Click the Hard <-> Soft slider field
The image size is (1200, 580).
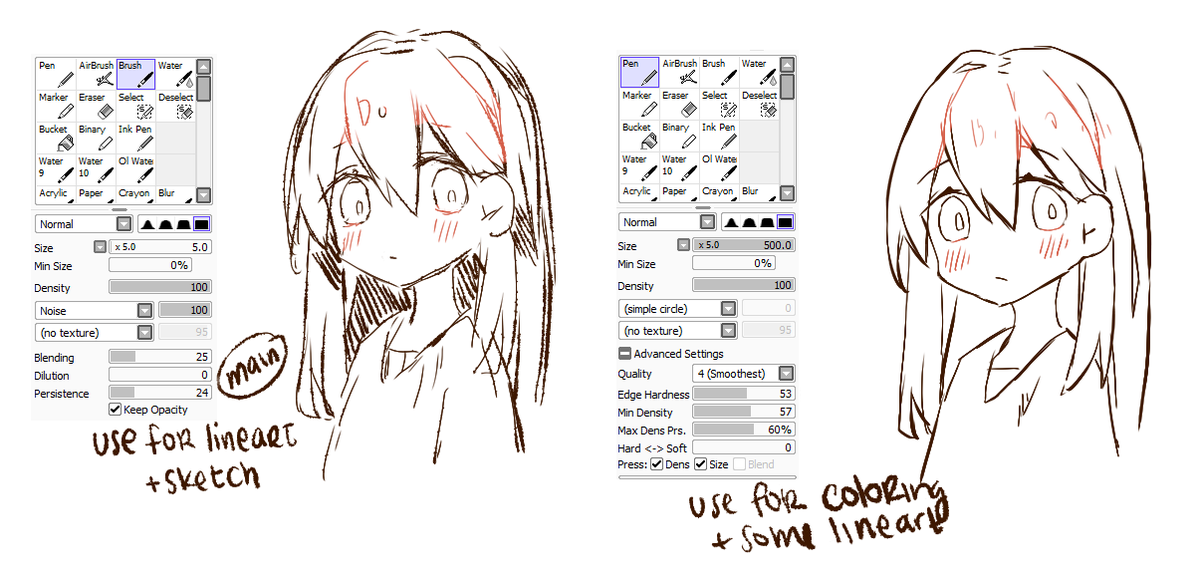(744, 447)
